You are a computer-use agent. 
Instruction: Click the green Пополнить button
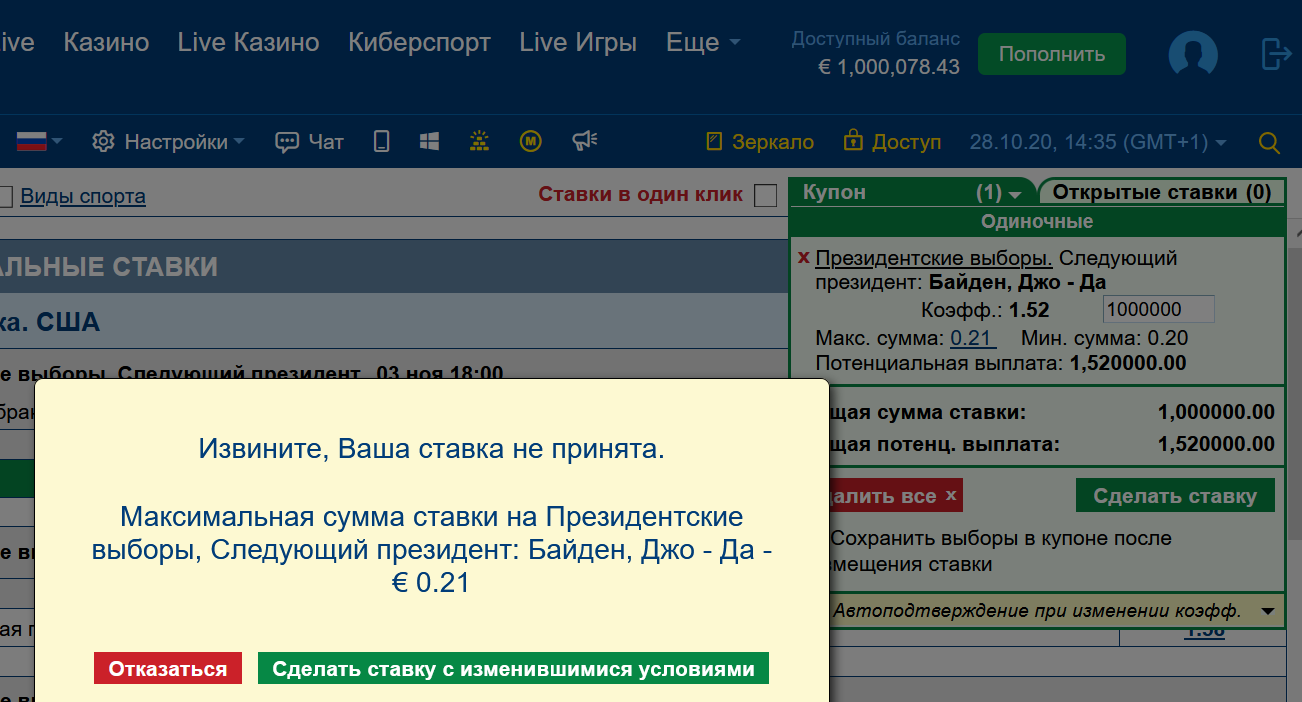click(x=1051, y=54)
